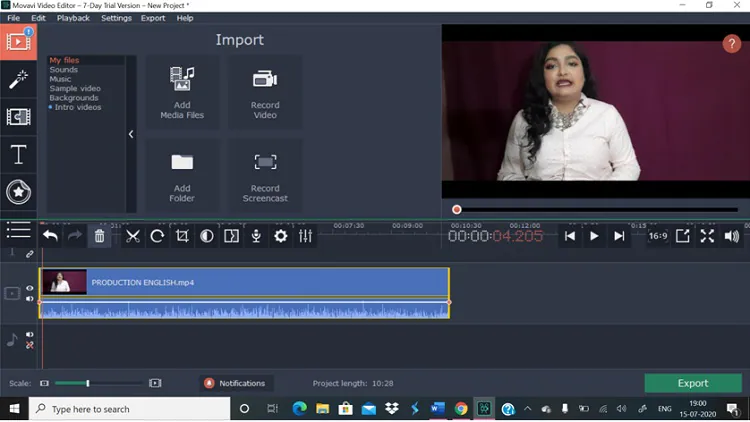750x422 pixels.
Task: Open Clip properties gear icon
Action: click(x=281, y=236)
